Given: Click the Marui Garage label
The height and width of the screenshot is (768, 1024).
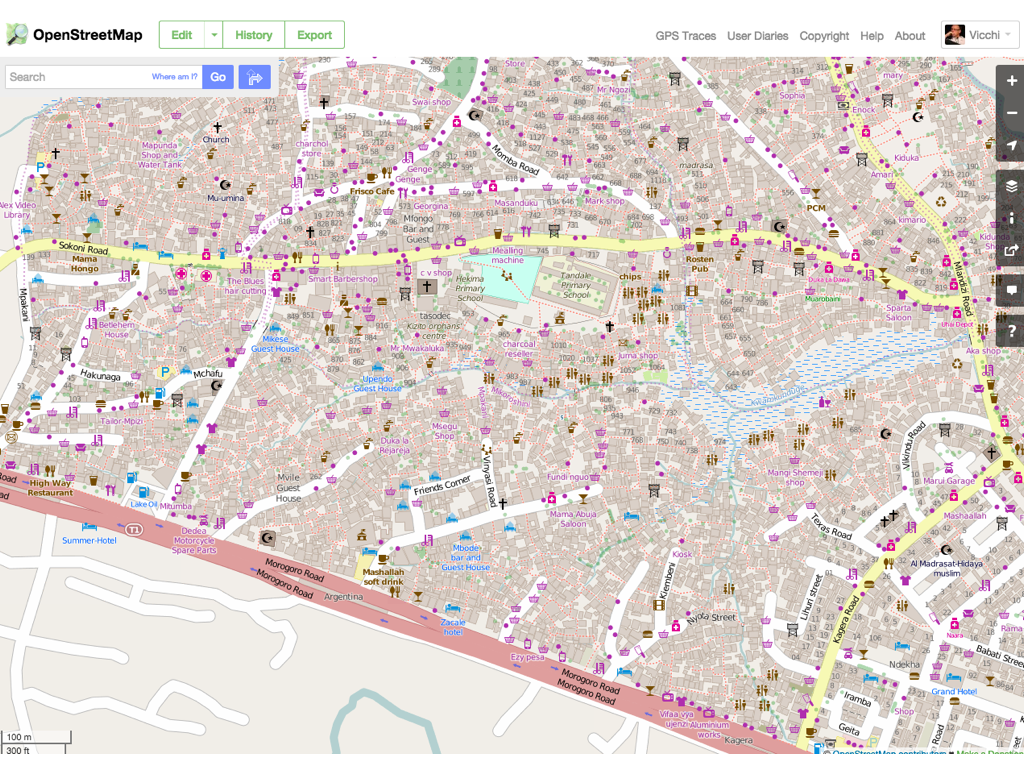Looking at the screenshot, I should [949, 481].
